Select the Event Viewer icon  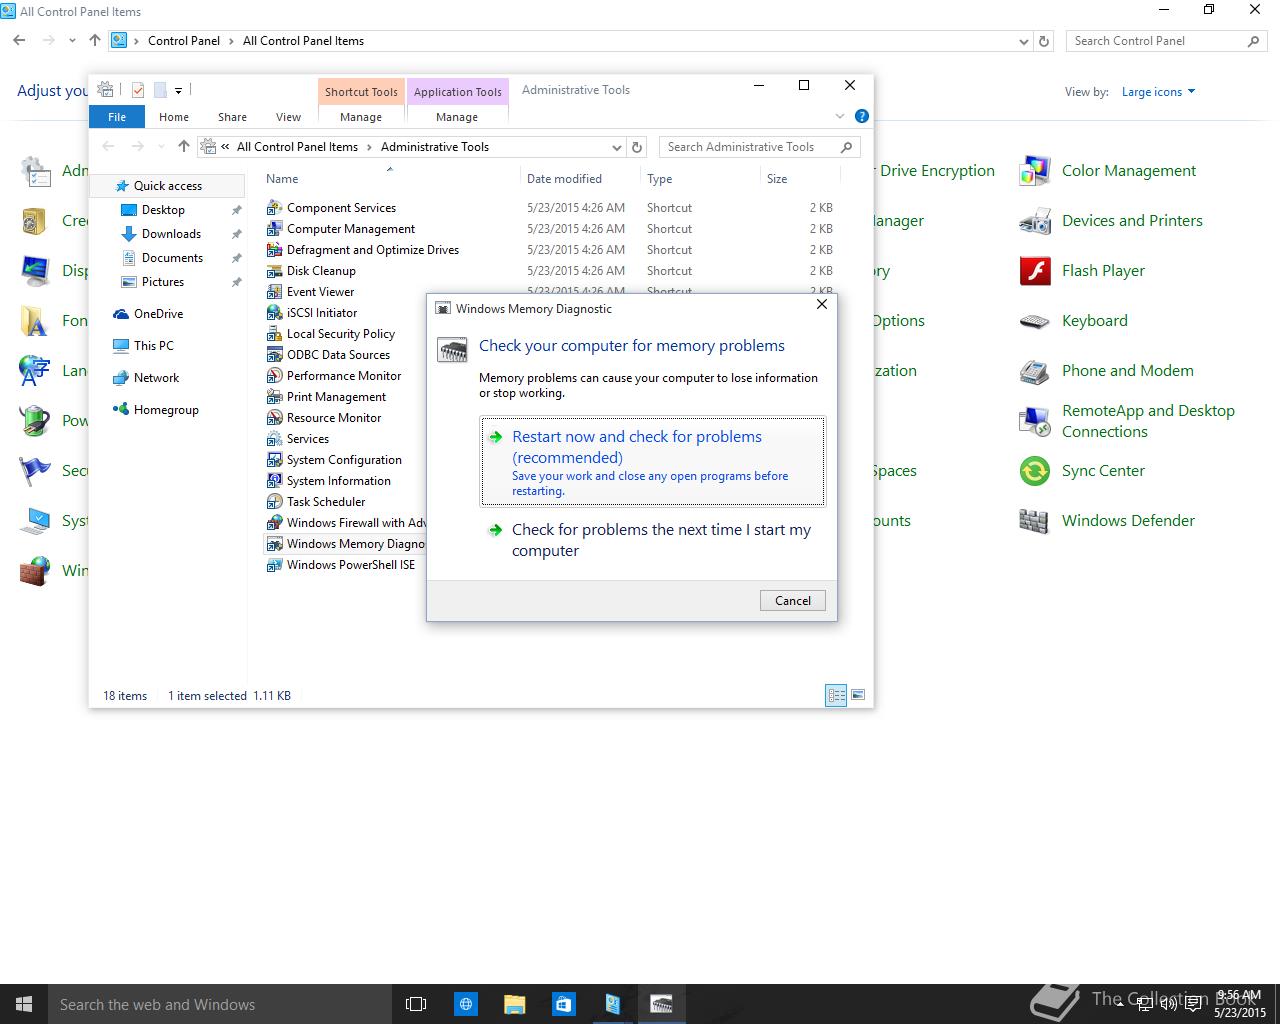coord(274,292)
